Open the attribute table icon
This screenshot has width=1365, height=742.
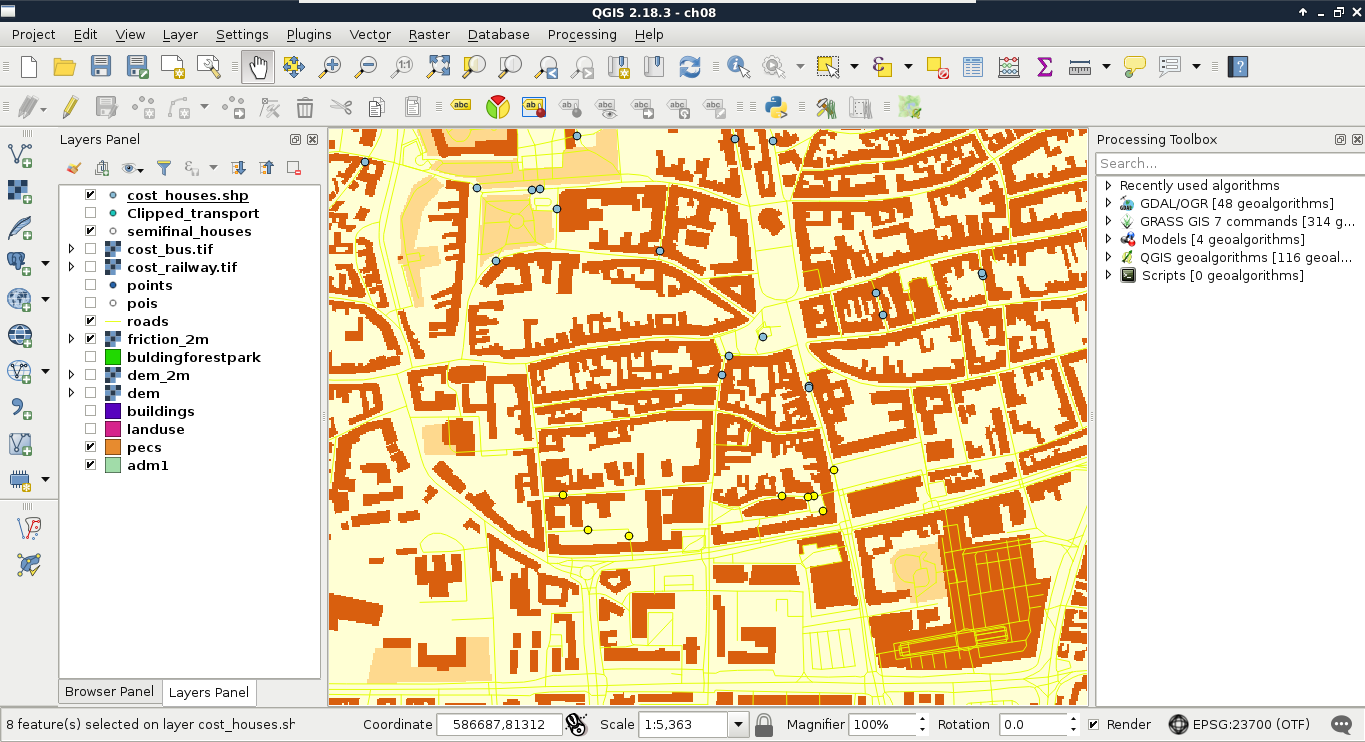click(973, 67)
